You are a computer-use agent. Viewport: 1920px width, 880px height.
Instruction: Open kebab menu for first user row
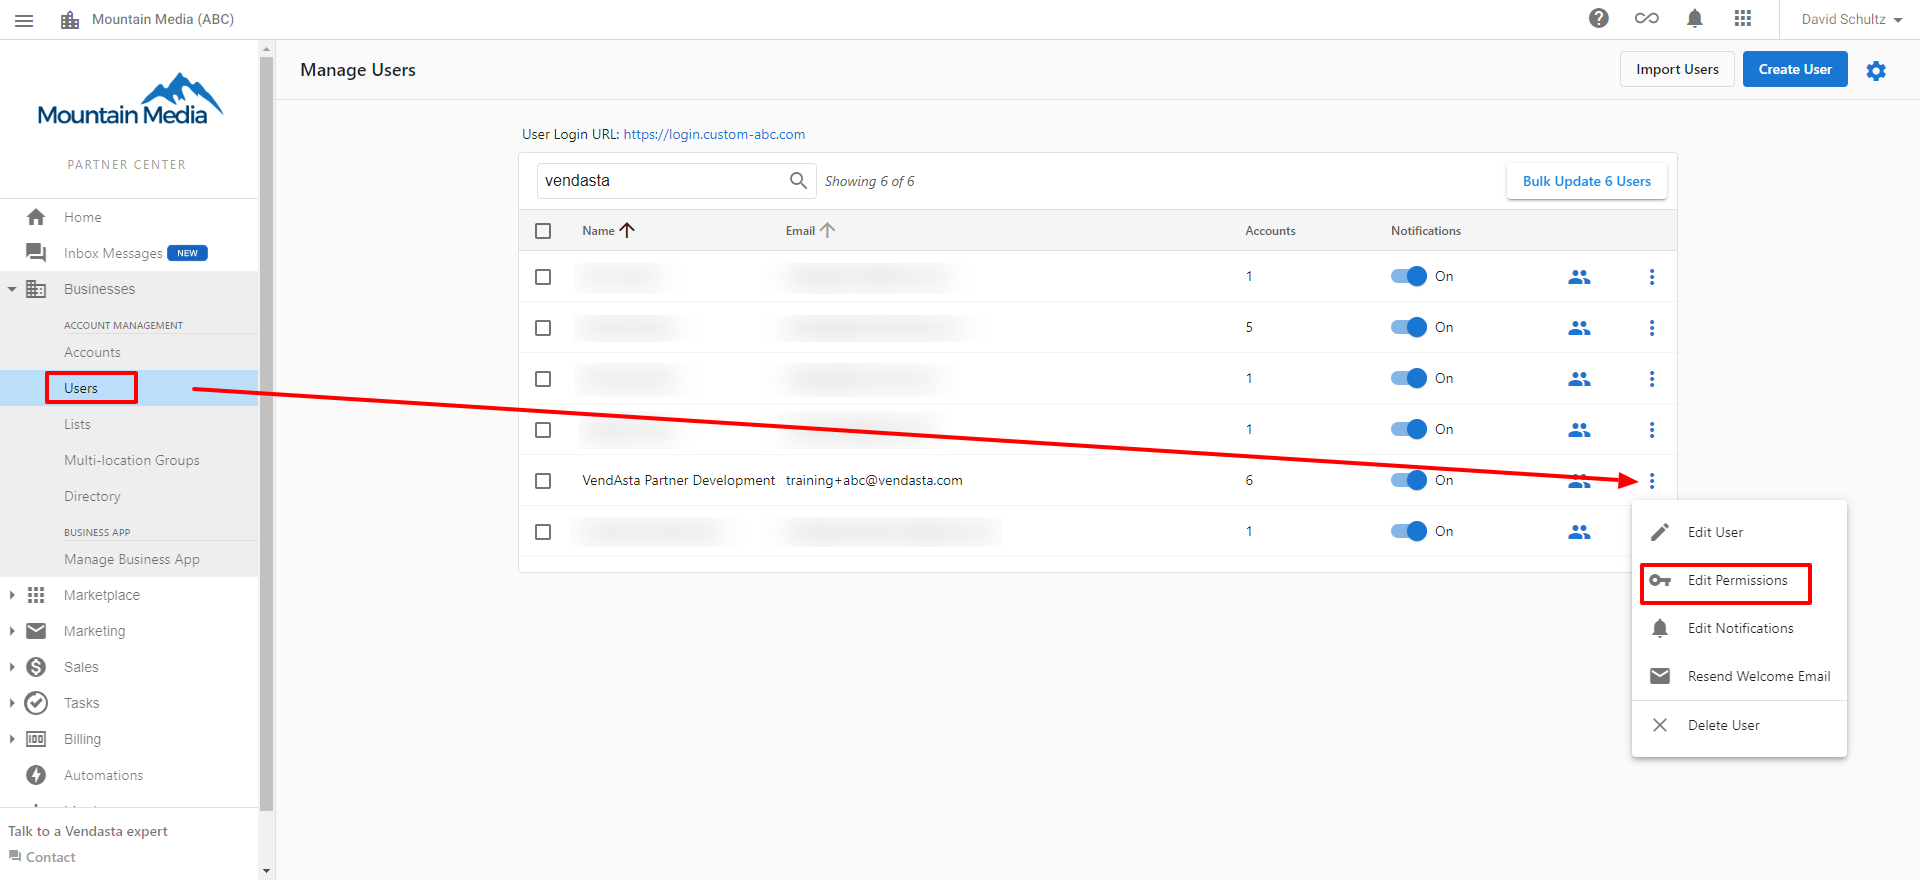click(1652, 276)
